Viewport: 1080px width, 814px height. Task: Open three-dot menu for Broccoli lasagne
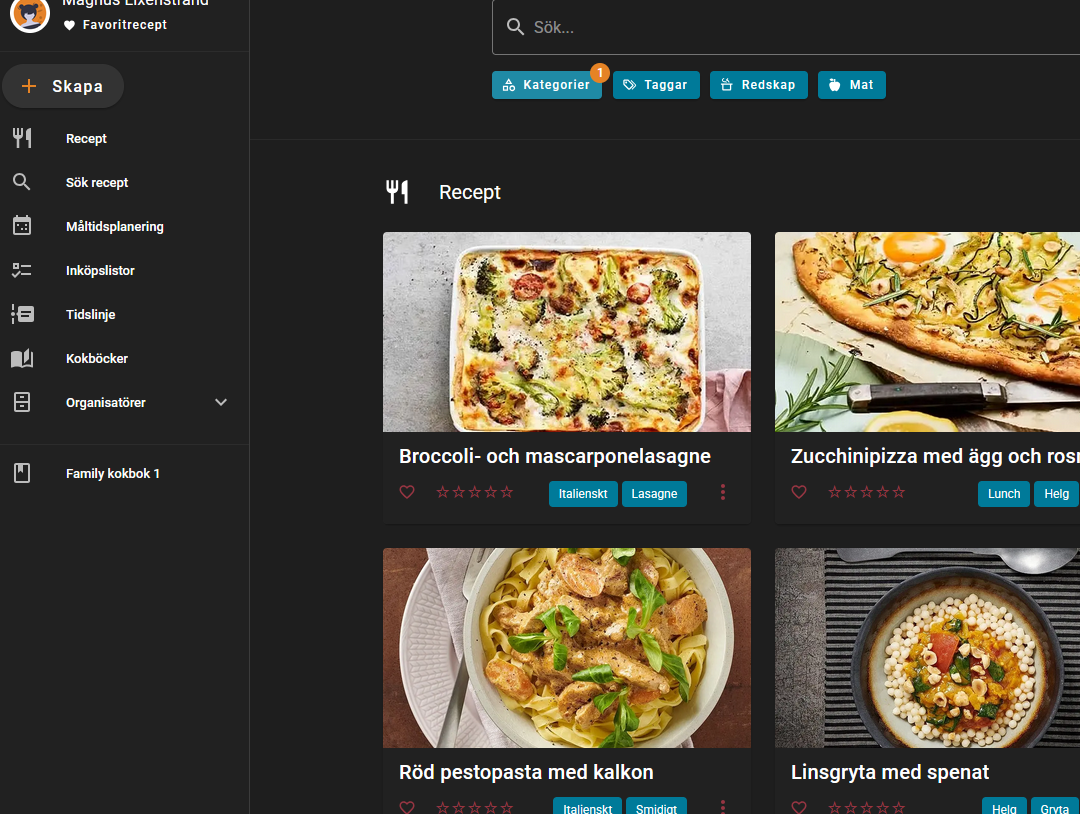tap(723, 492)
